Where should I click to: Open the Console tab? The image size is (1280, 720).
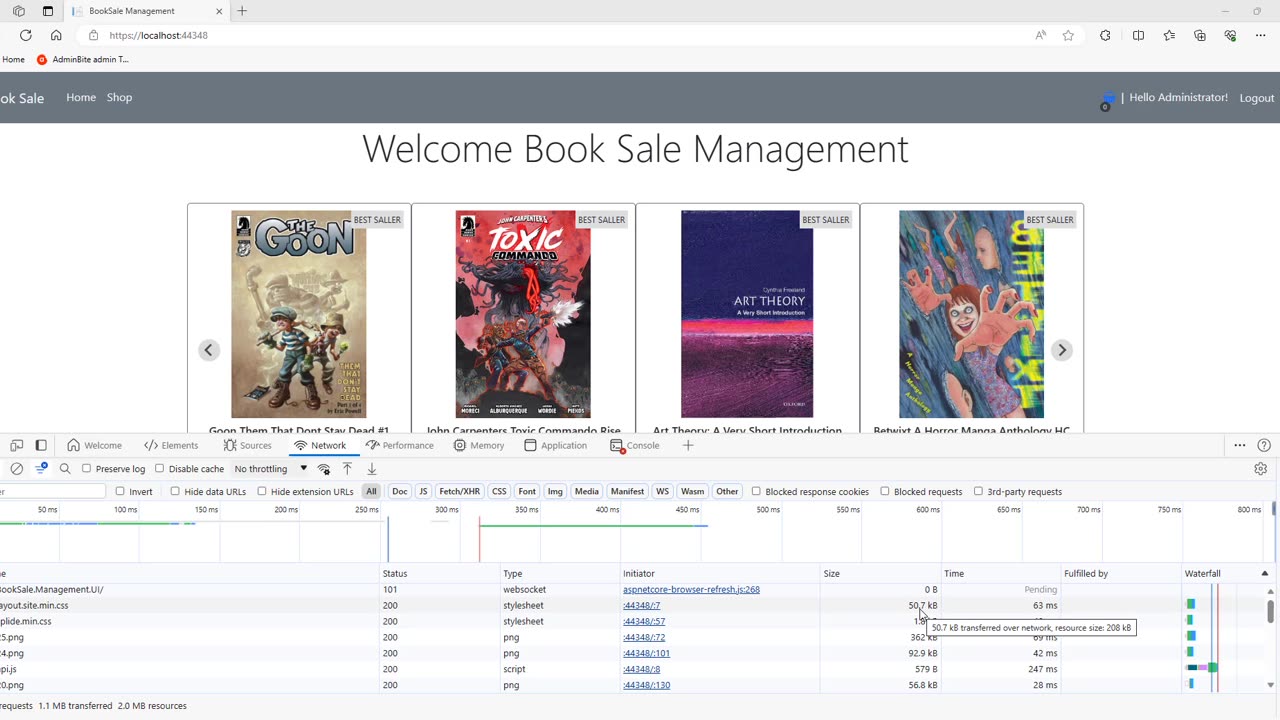point(634,445)
